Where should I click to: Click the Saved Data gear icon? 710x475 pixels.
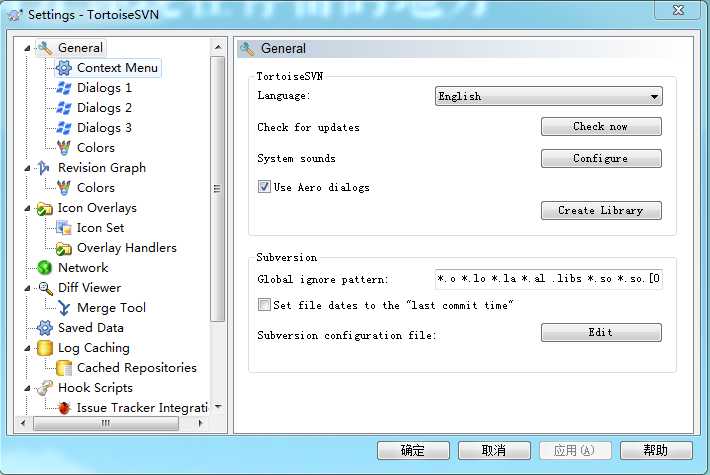pyautogui.click(x=45, y=328)
